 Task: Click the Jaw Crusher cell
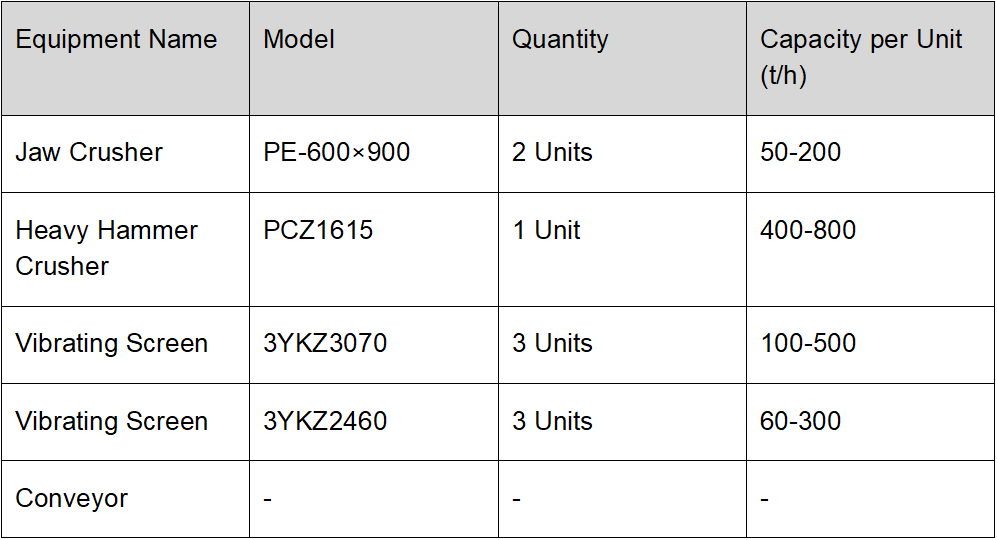pyautogui.click(x=125, y=154)
